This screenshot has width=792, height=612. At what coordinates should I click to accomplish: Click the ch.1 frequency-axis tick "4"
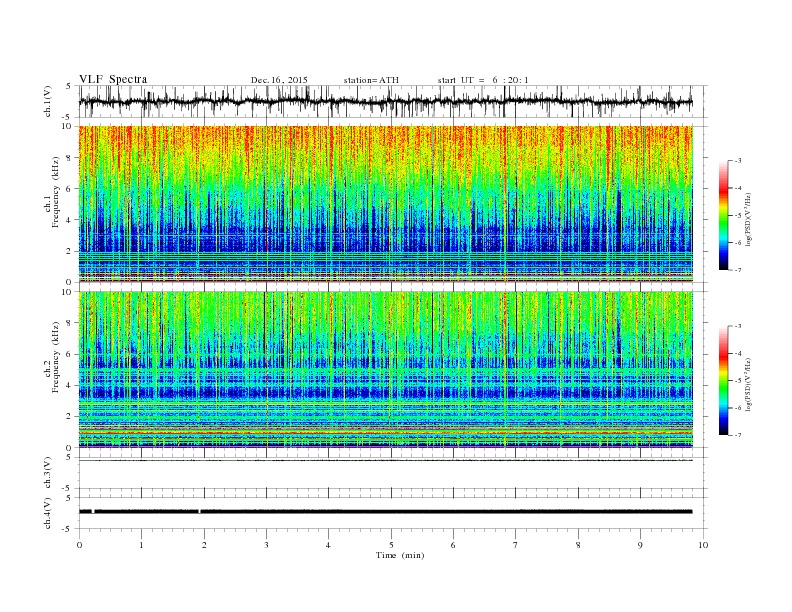pyautogui.click(x=70, y=220)
